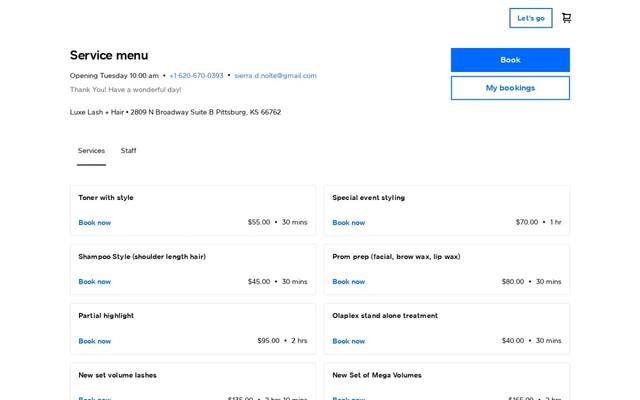
Task: Click the $70.00 price text
Action: pyautogui.click(x=527, y=222)
